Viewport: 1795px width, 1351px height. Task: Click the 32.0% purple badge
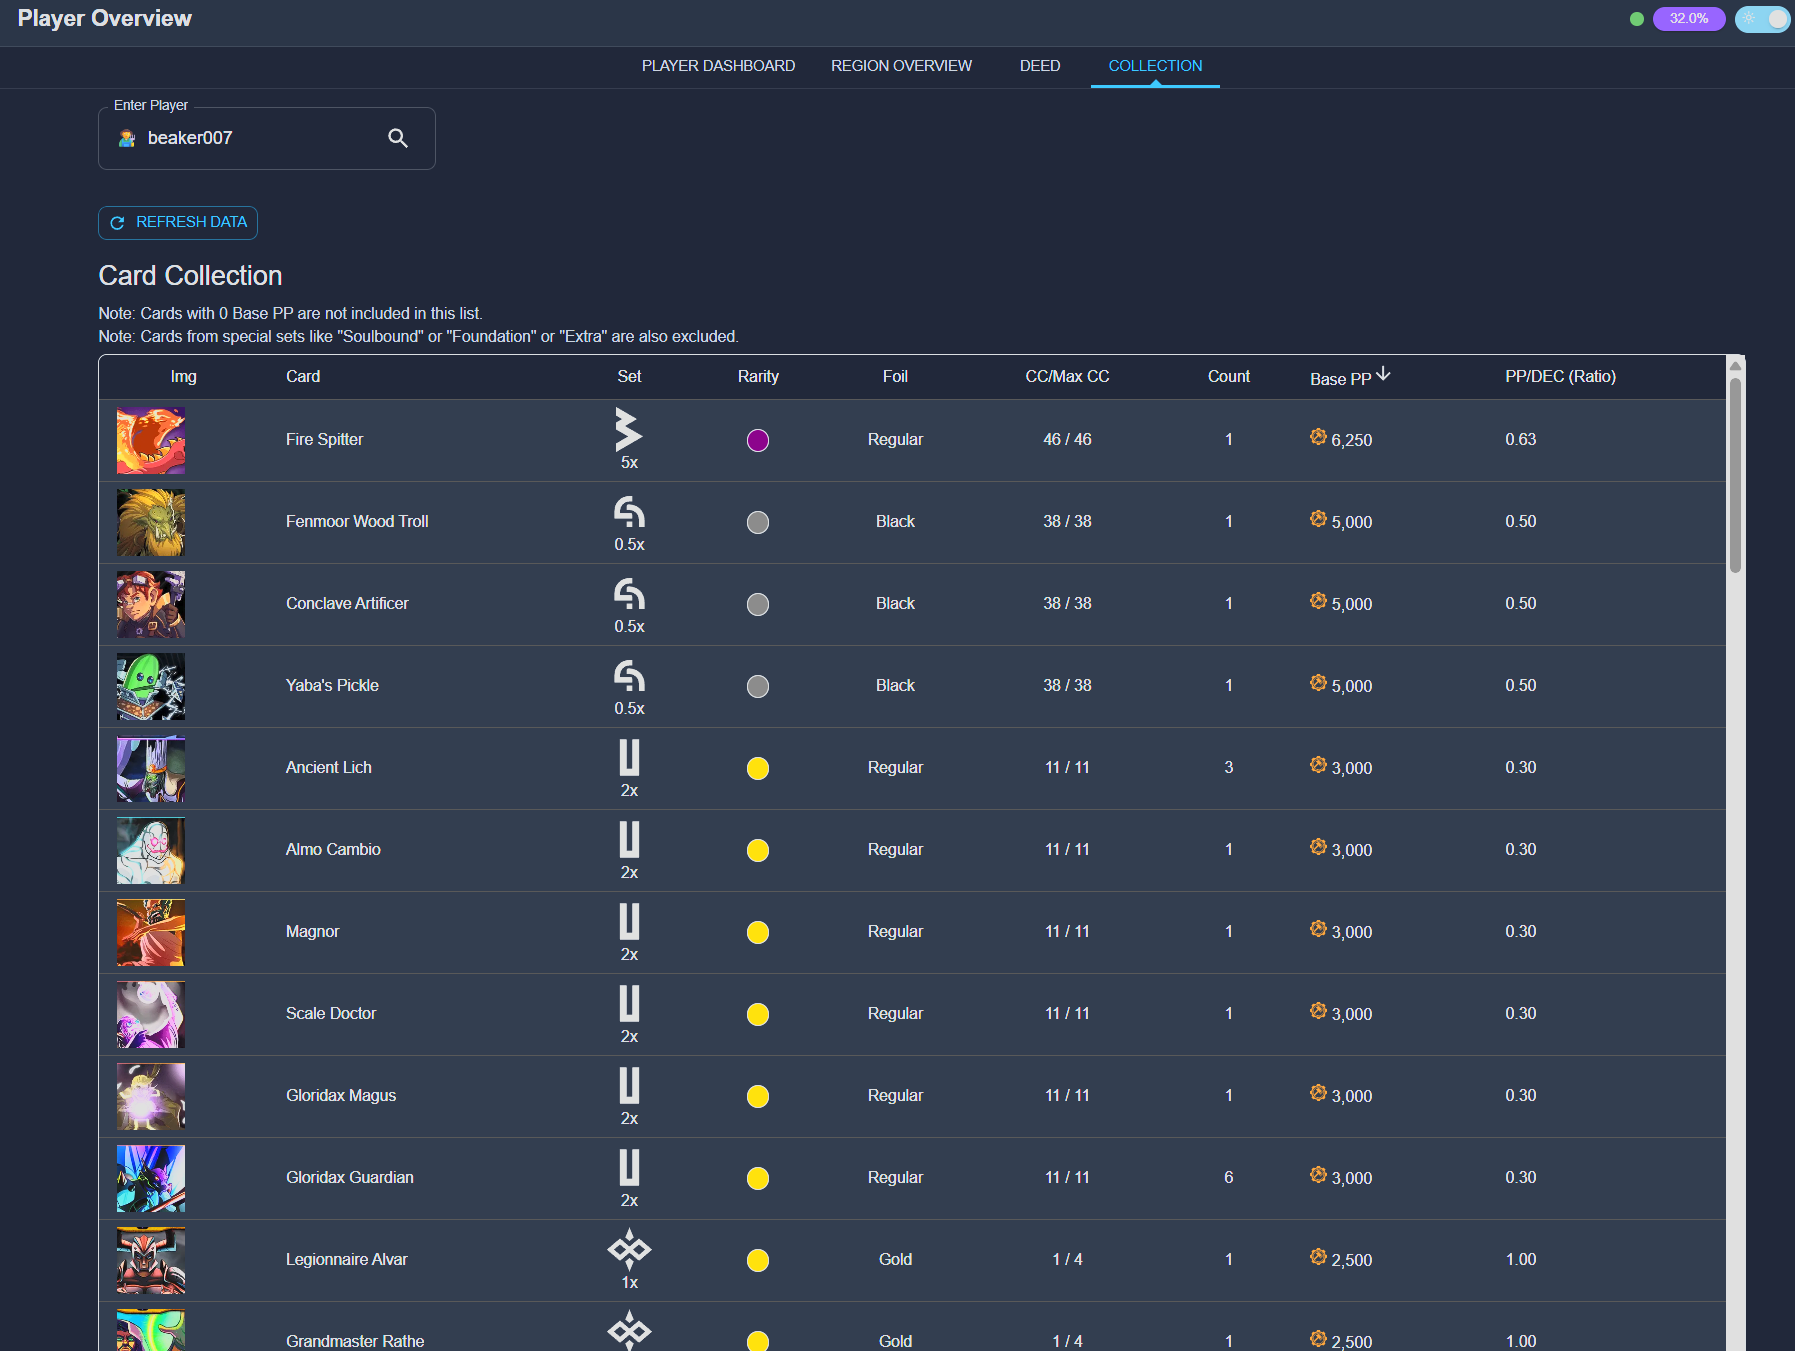pyautogui.click(x=1688, y=19)
